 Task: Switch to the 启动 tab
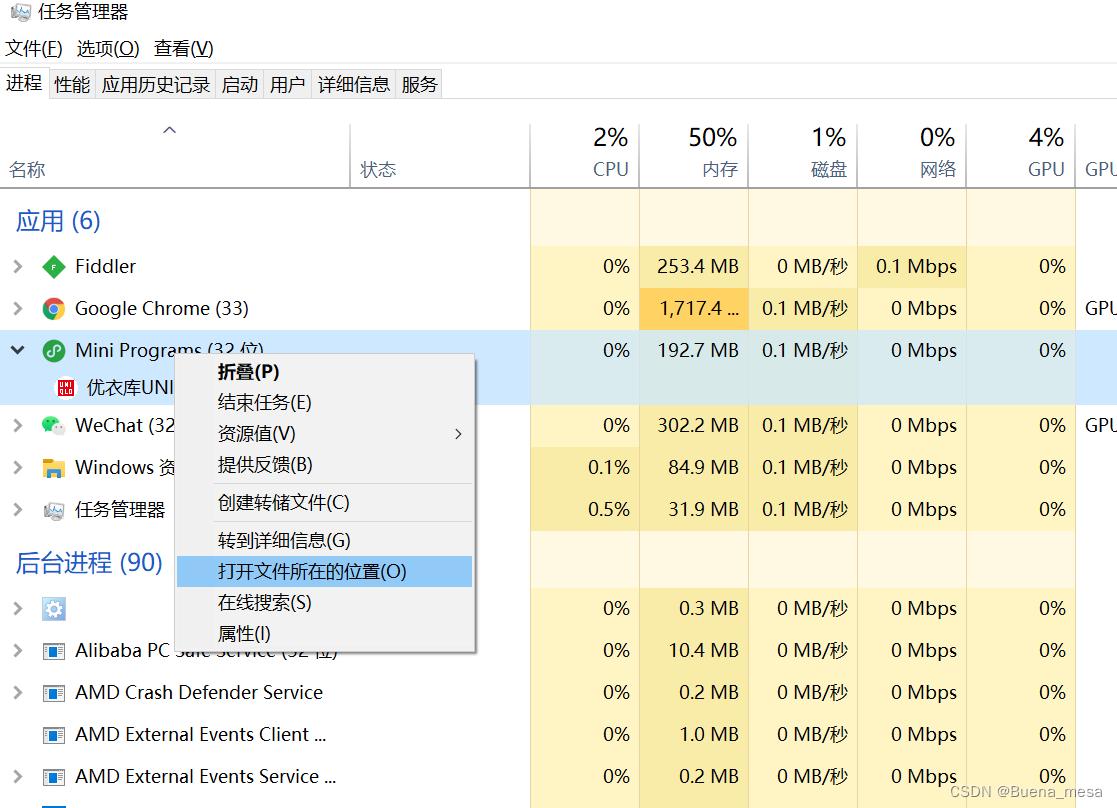tap(239, 85)
